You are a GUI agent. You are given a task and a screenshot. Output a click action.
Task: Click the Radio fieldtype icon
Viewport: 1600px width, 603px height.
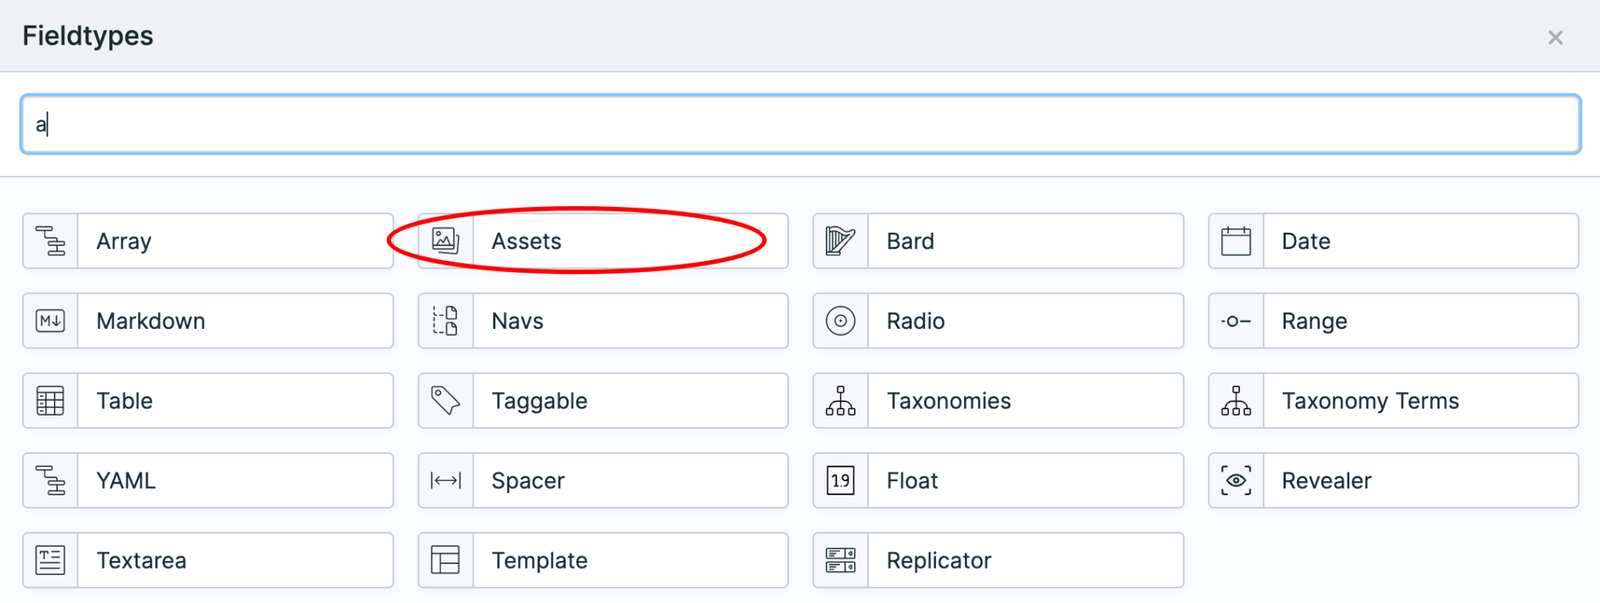click(840, 321)
